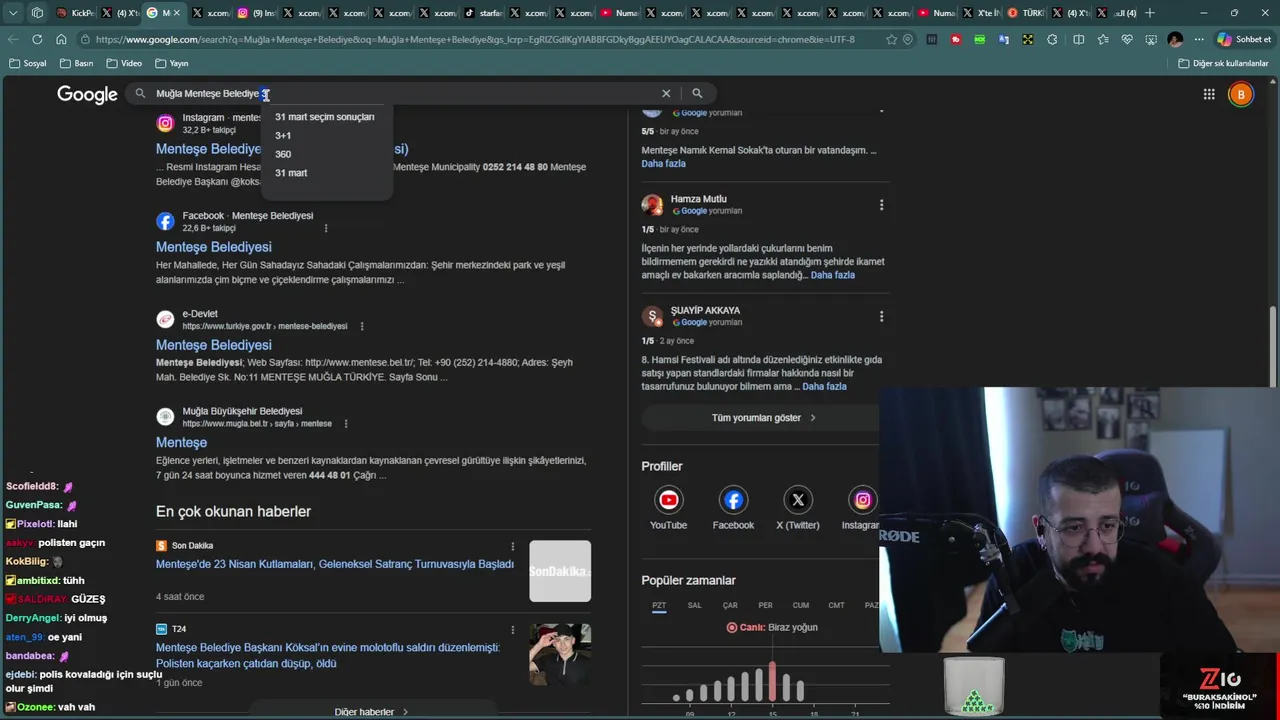Switch to the Instagram (9) tab

tap(254, 13)
